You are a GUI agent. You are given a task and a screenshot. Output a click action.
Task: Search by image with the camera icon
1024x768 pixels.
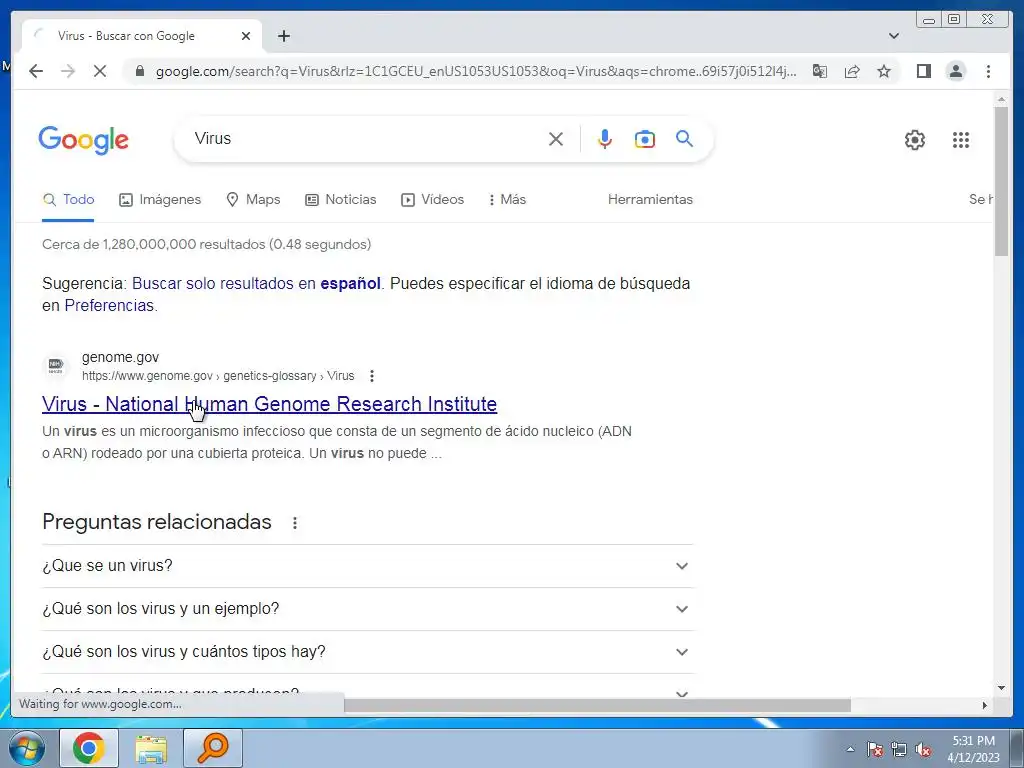pyautogui.click(x=645, y=139)
